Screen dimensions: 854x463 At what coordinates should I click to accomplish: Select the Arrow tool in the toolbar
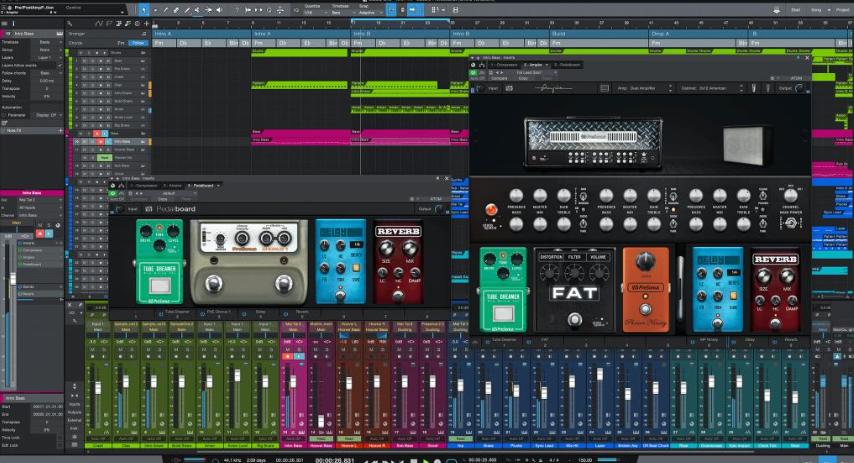144,9
